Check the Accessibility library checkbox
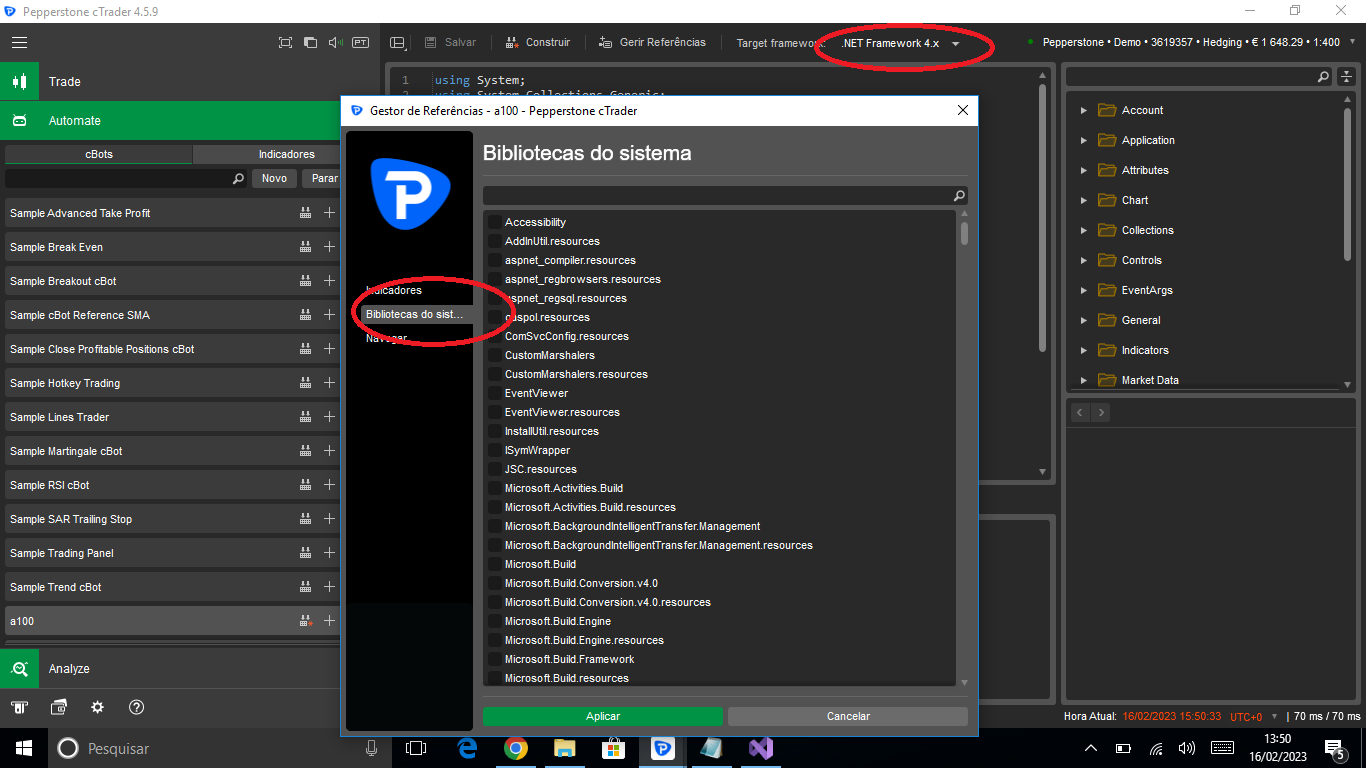 (x=495, y=222)
